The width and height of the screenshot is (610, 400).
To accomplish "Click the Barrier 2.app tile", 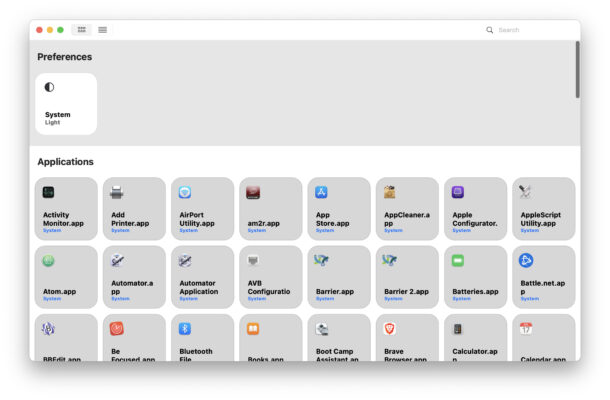I will pos(407,277).
